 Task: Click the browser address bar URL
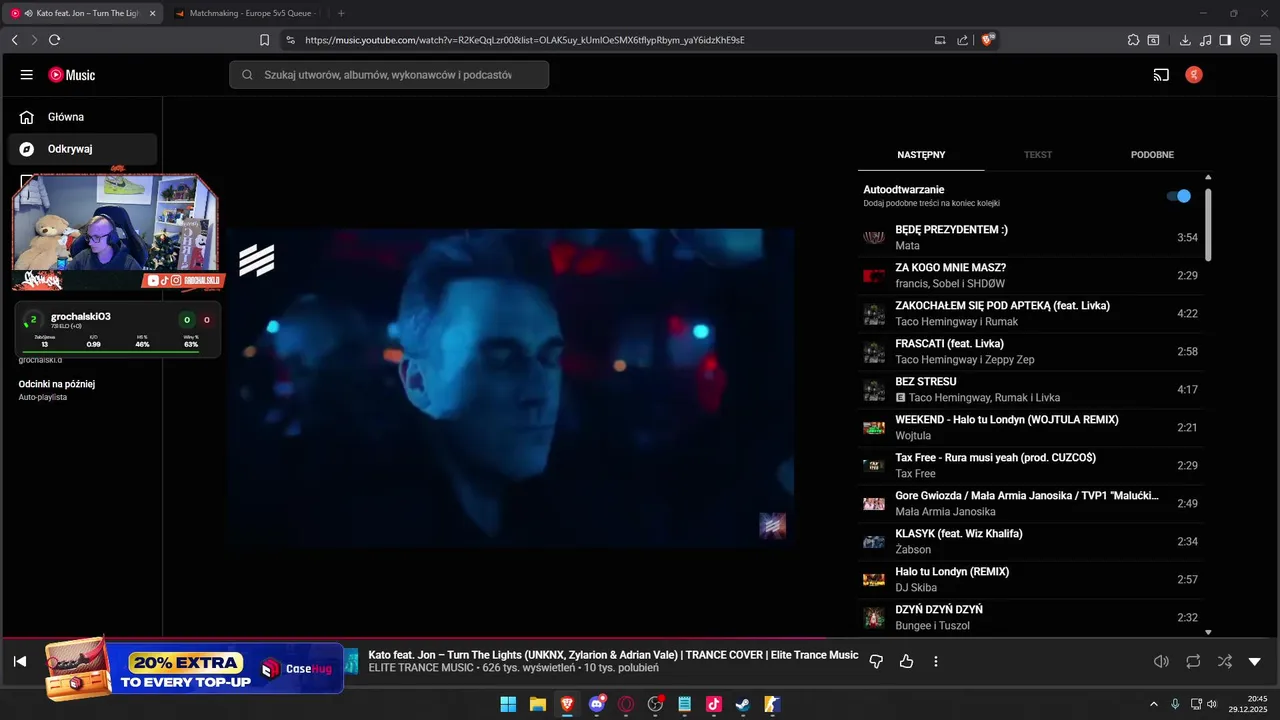[524, 40]
